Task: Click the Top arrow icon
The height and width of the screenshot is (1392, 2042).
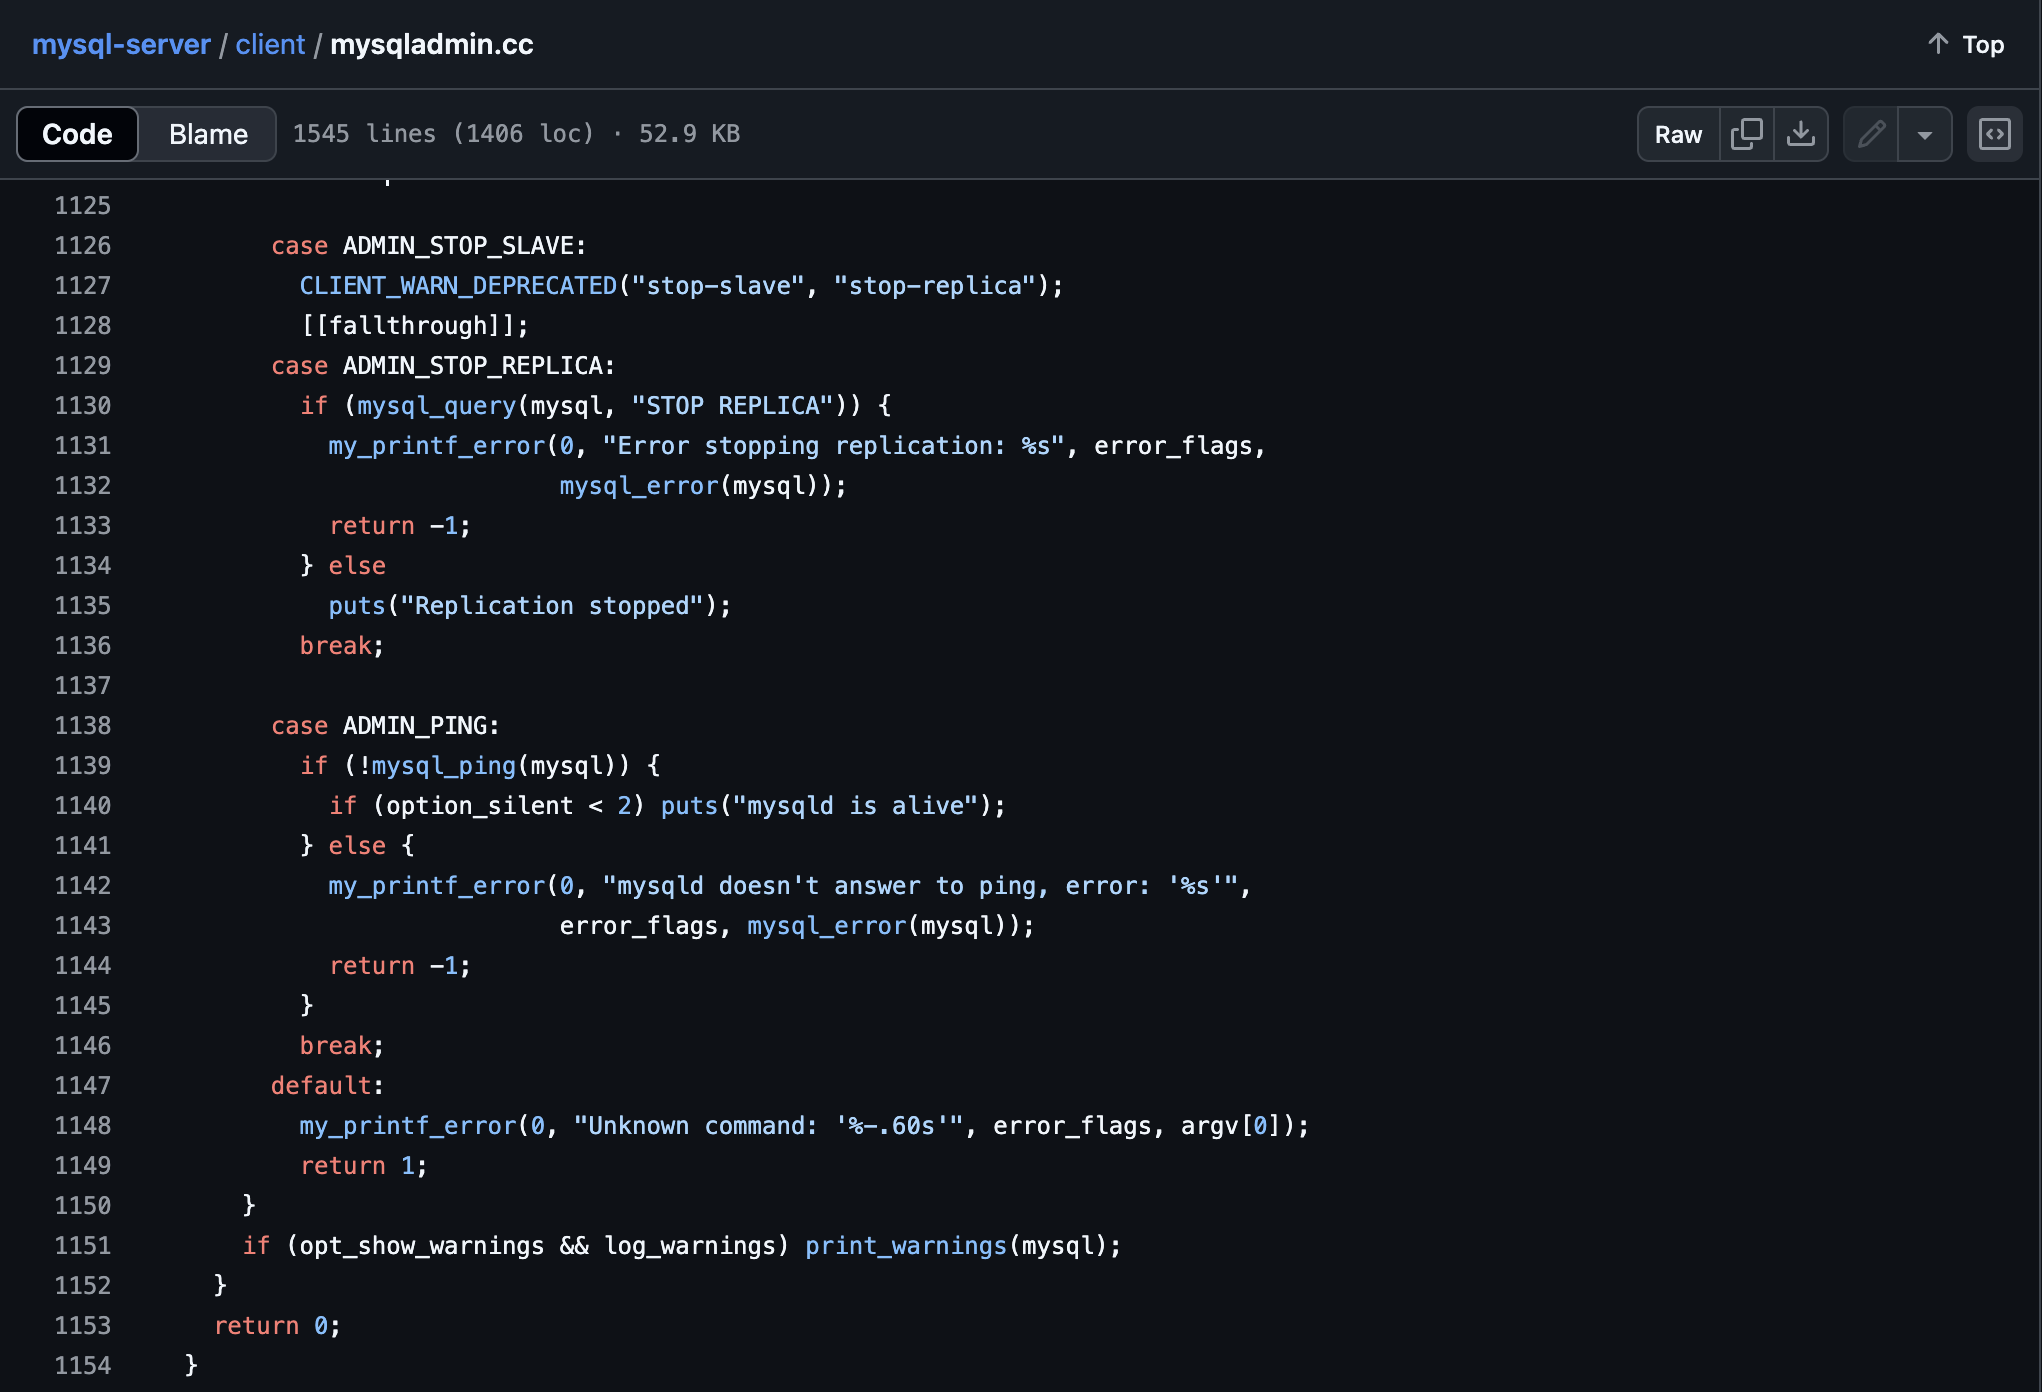Action: point(1937,44)
